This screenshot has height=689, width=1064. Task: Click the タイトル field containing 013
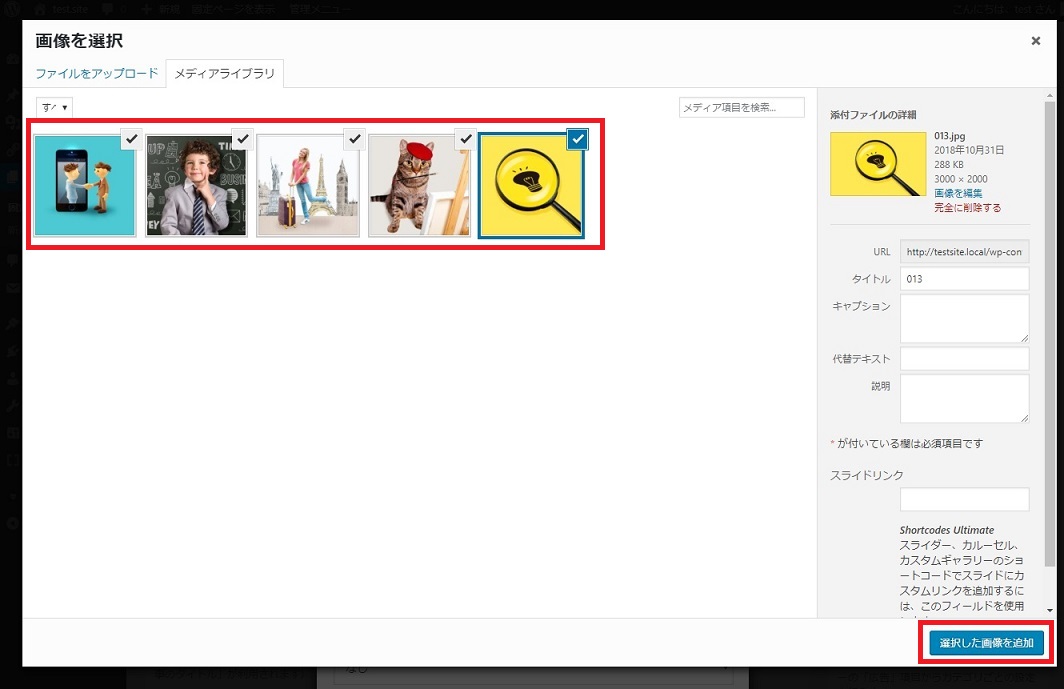pos(964,279)
